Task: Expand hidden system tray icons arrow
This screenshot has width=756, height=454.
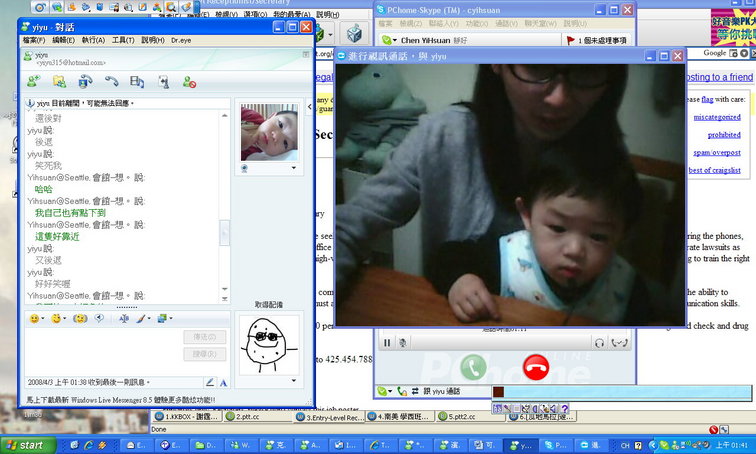Action: coord(653,446)
